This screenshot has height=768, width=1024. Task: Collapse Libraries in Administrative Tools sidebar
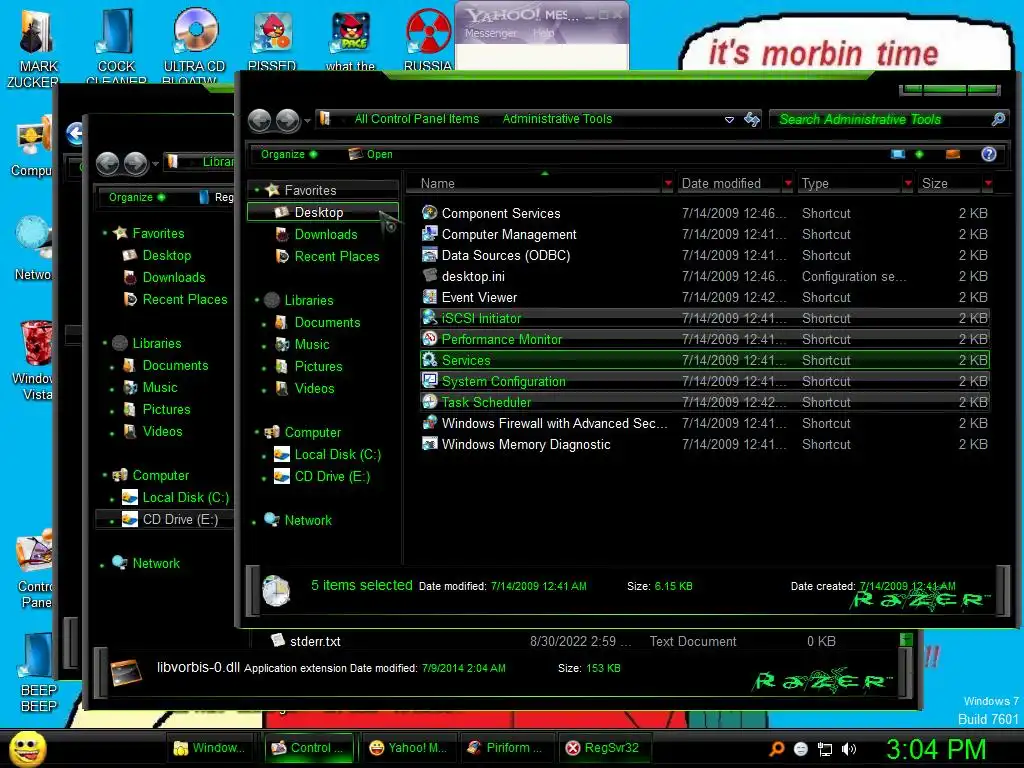point(257,300)
